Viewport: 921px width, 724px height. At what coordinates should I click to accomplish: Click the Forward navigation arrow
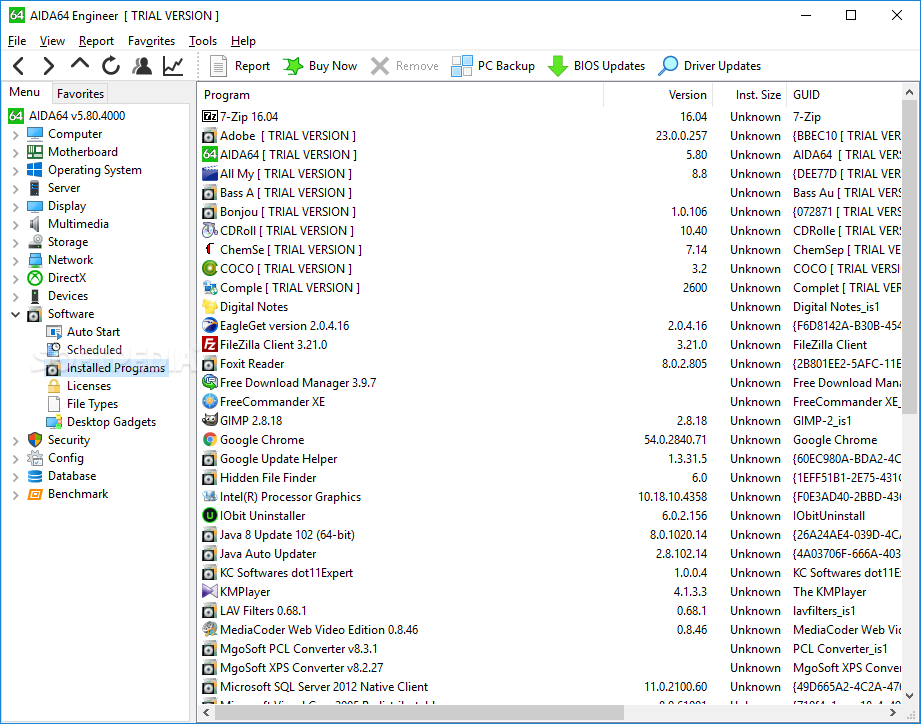point(49,66)
